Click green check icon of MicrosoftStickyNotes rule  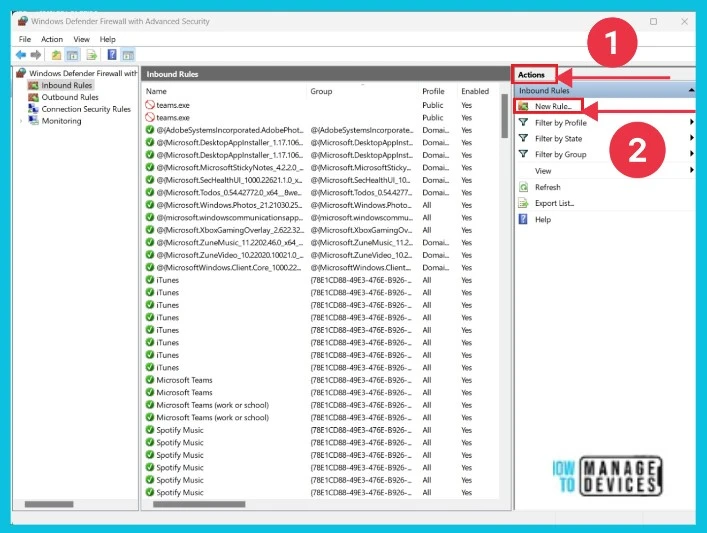tap(150, 167)
